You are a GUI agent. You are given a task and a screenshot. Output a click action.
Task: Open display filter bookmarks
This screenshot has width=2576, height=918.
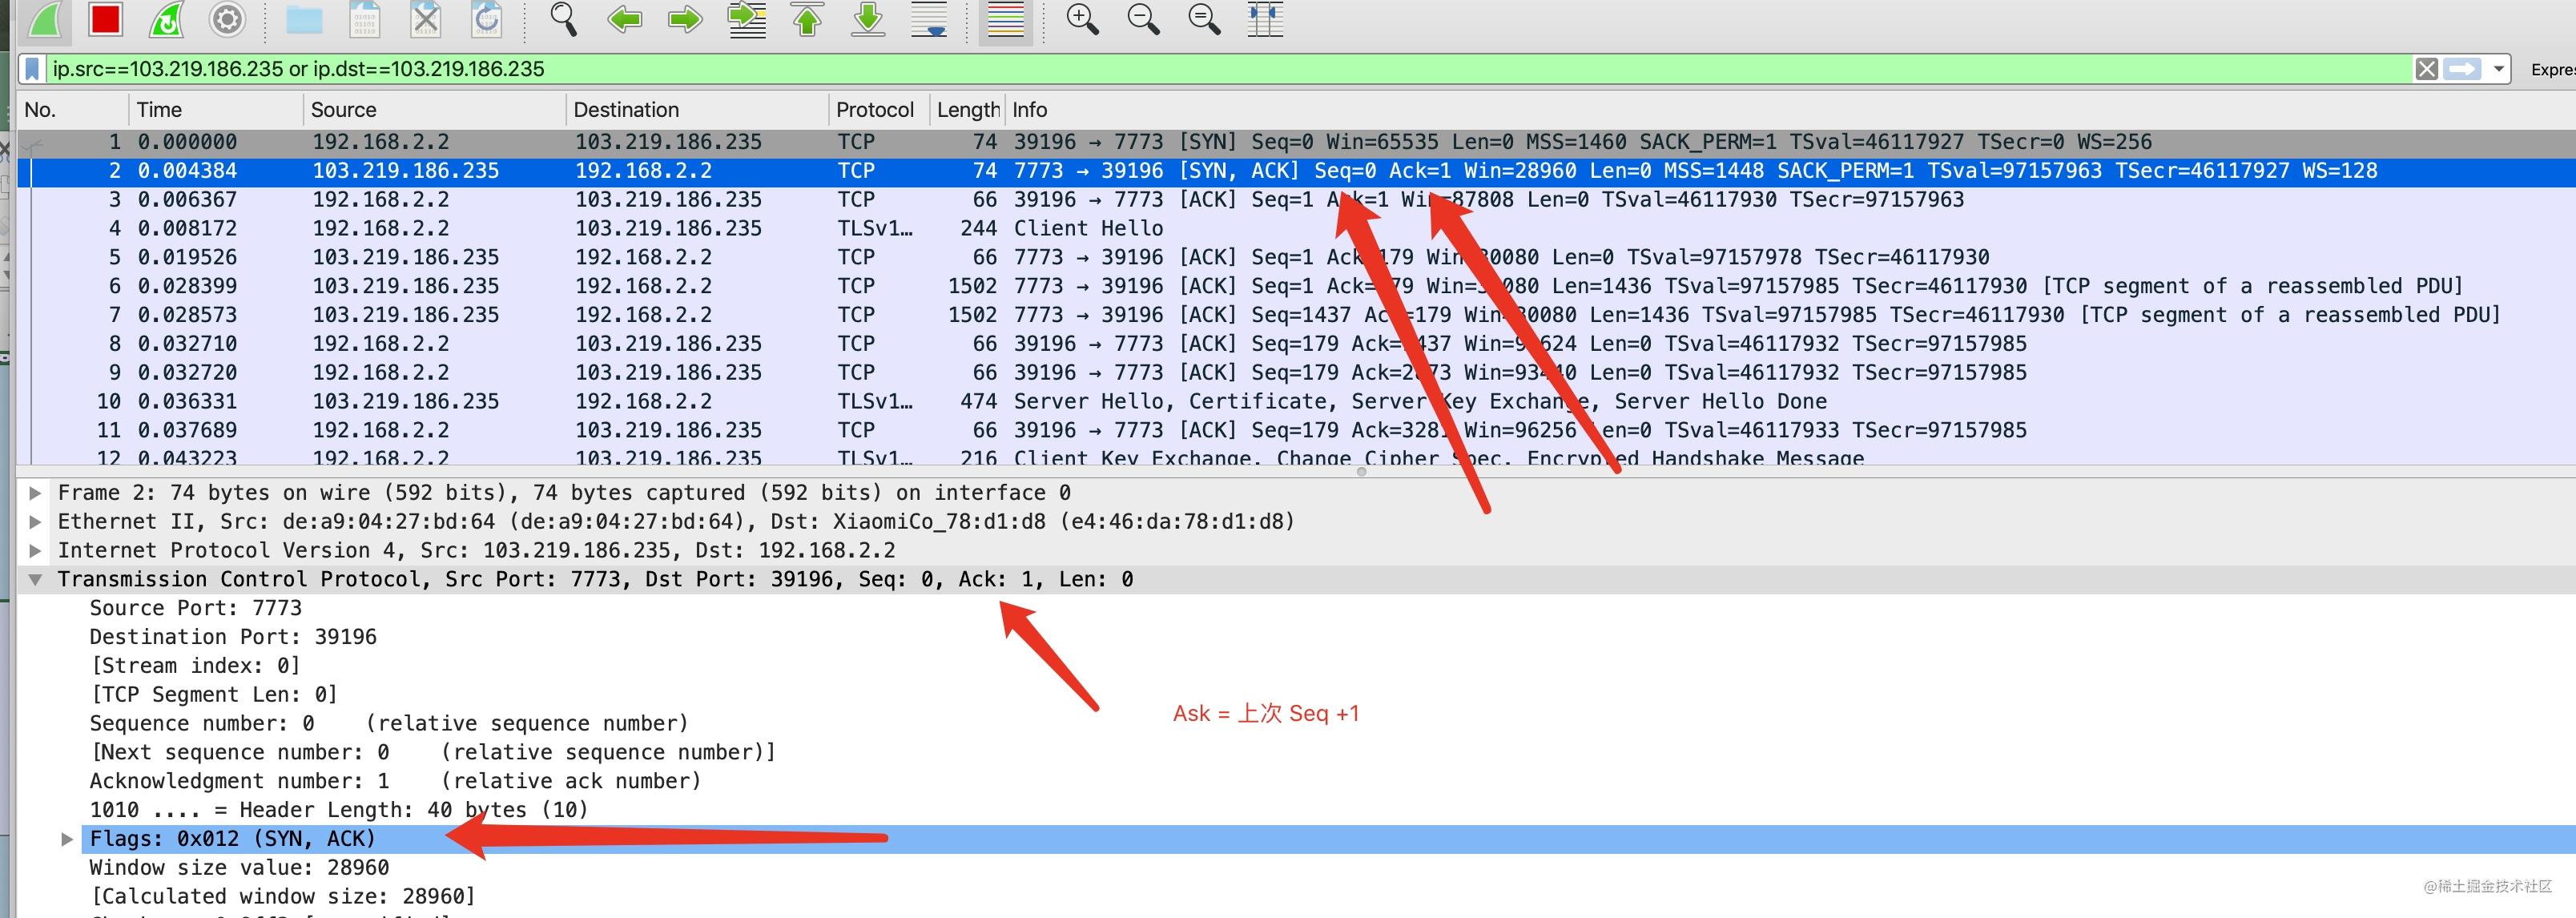(33, 69)
